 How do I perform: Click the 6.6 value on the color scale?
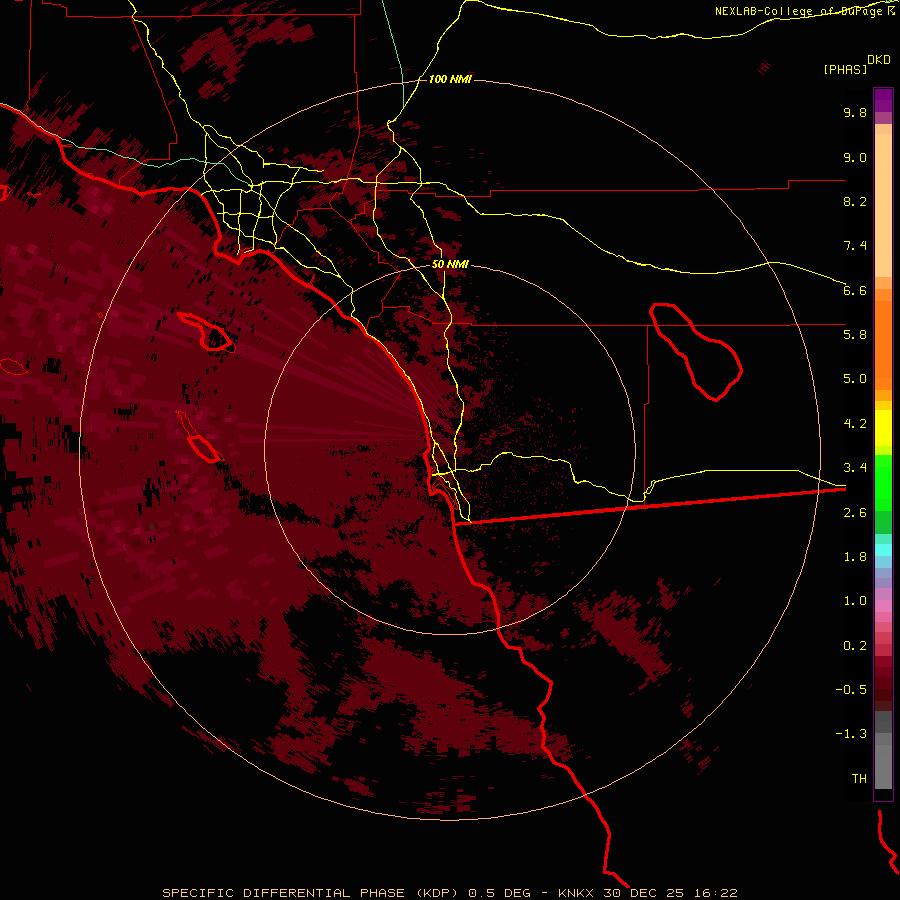pyautogui.click(x=855, y=290)
